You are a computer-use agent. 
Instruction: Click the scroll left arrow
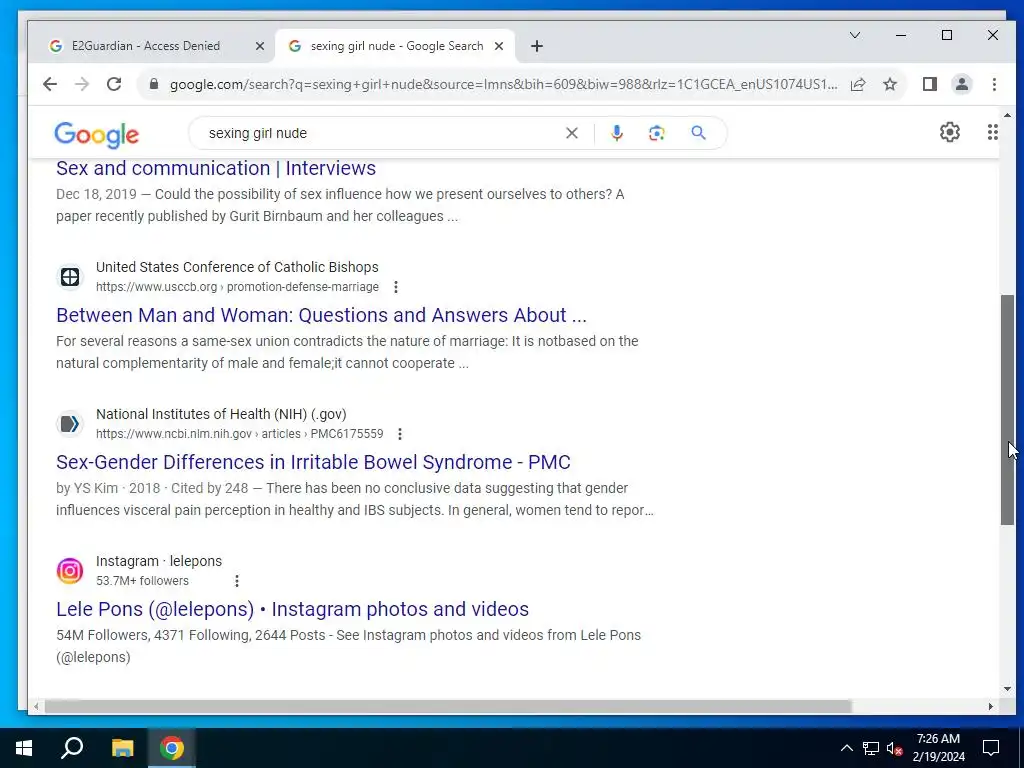[x=36, y=707]
